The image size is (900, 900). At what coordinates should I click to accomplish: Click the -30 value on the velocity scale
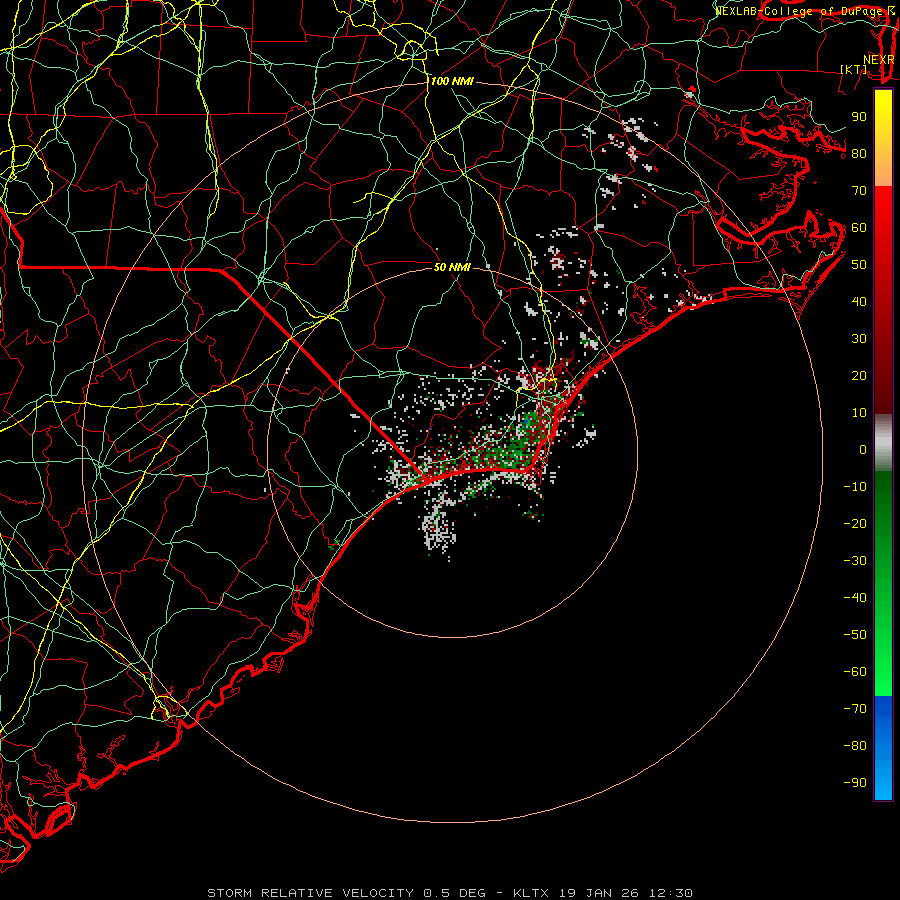(x=855, y=561)
